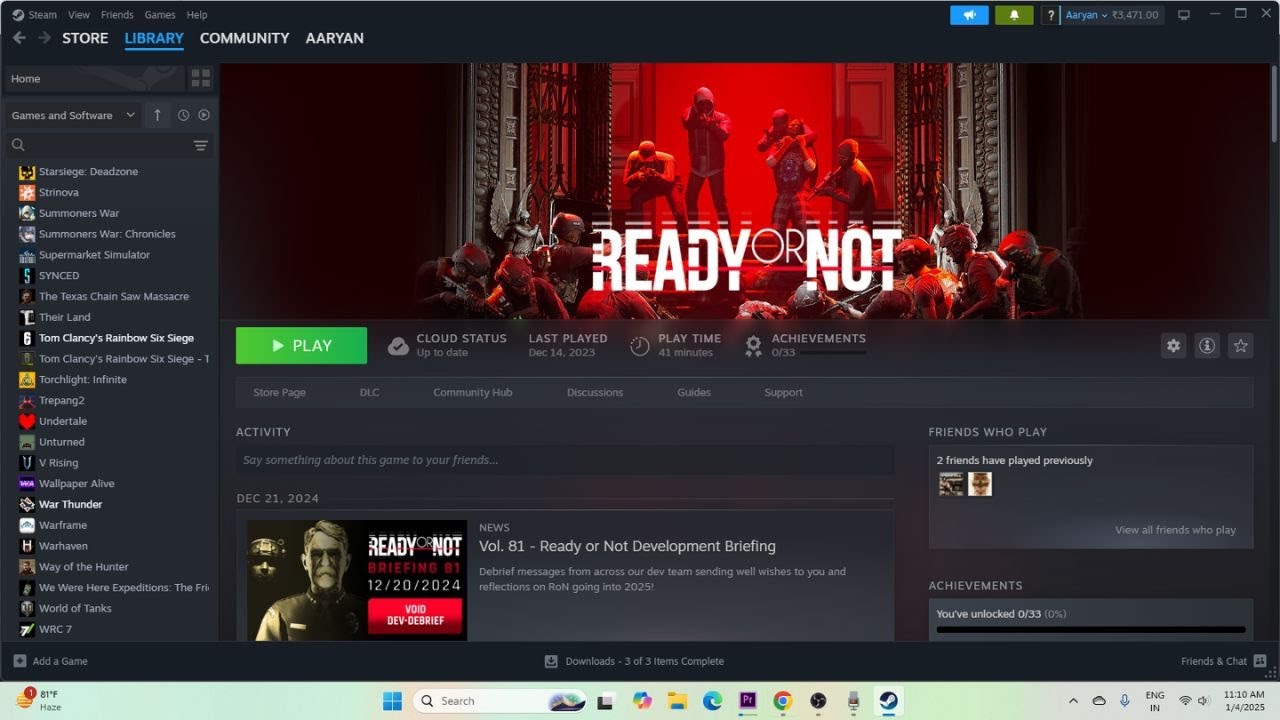Go back with the left arrow
Screen dimensions: 1280x720
click(19, 38)
